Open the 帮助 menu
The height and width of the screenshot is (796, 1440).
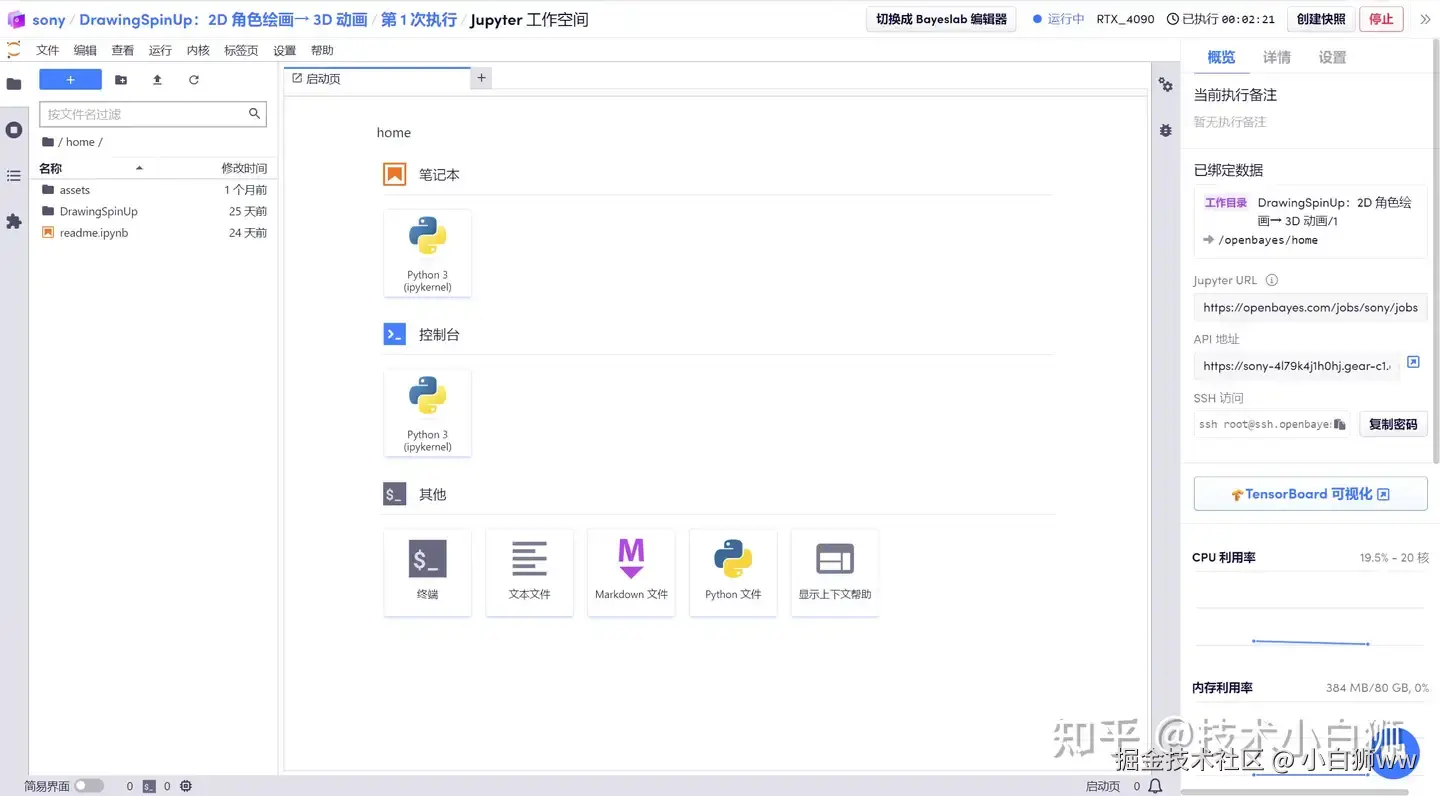pyautogui.click(x=322, y=50)
